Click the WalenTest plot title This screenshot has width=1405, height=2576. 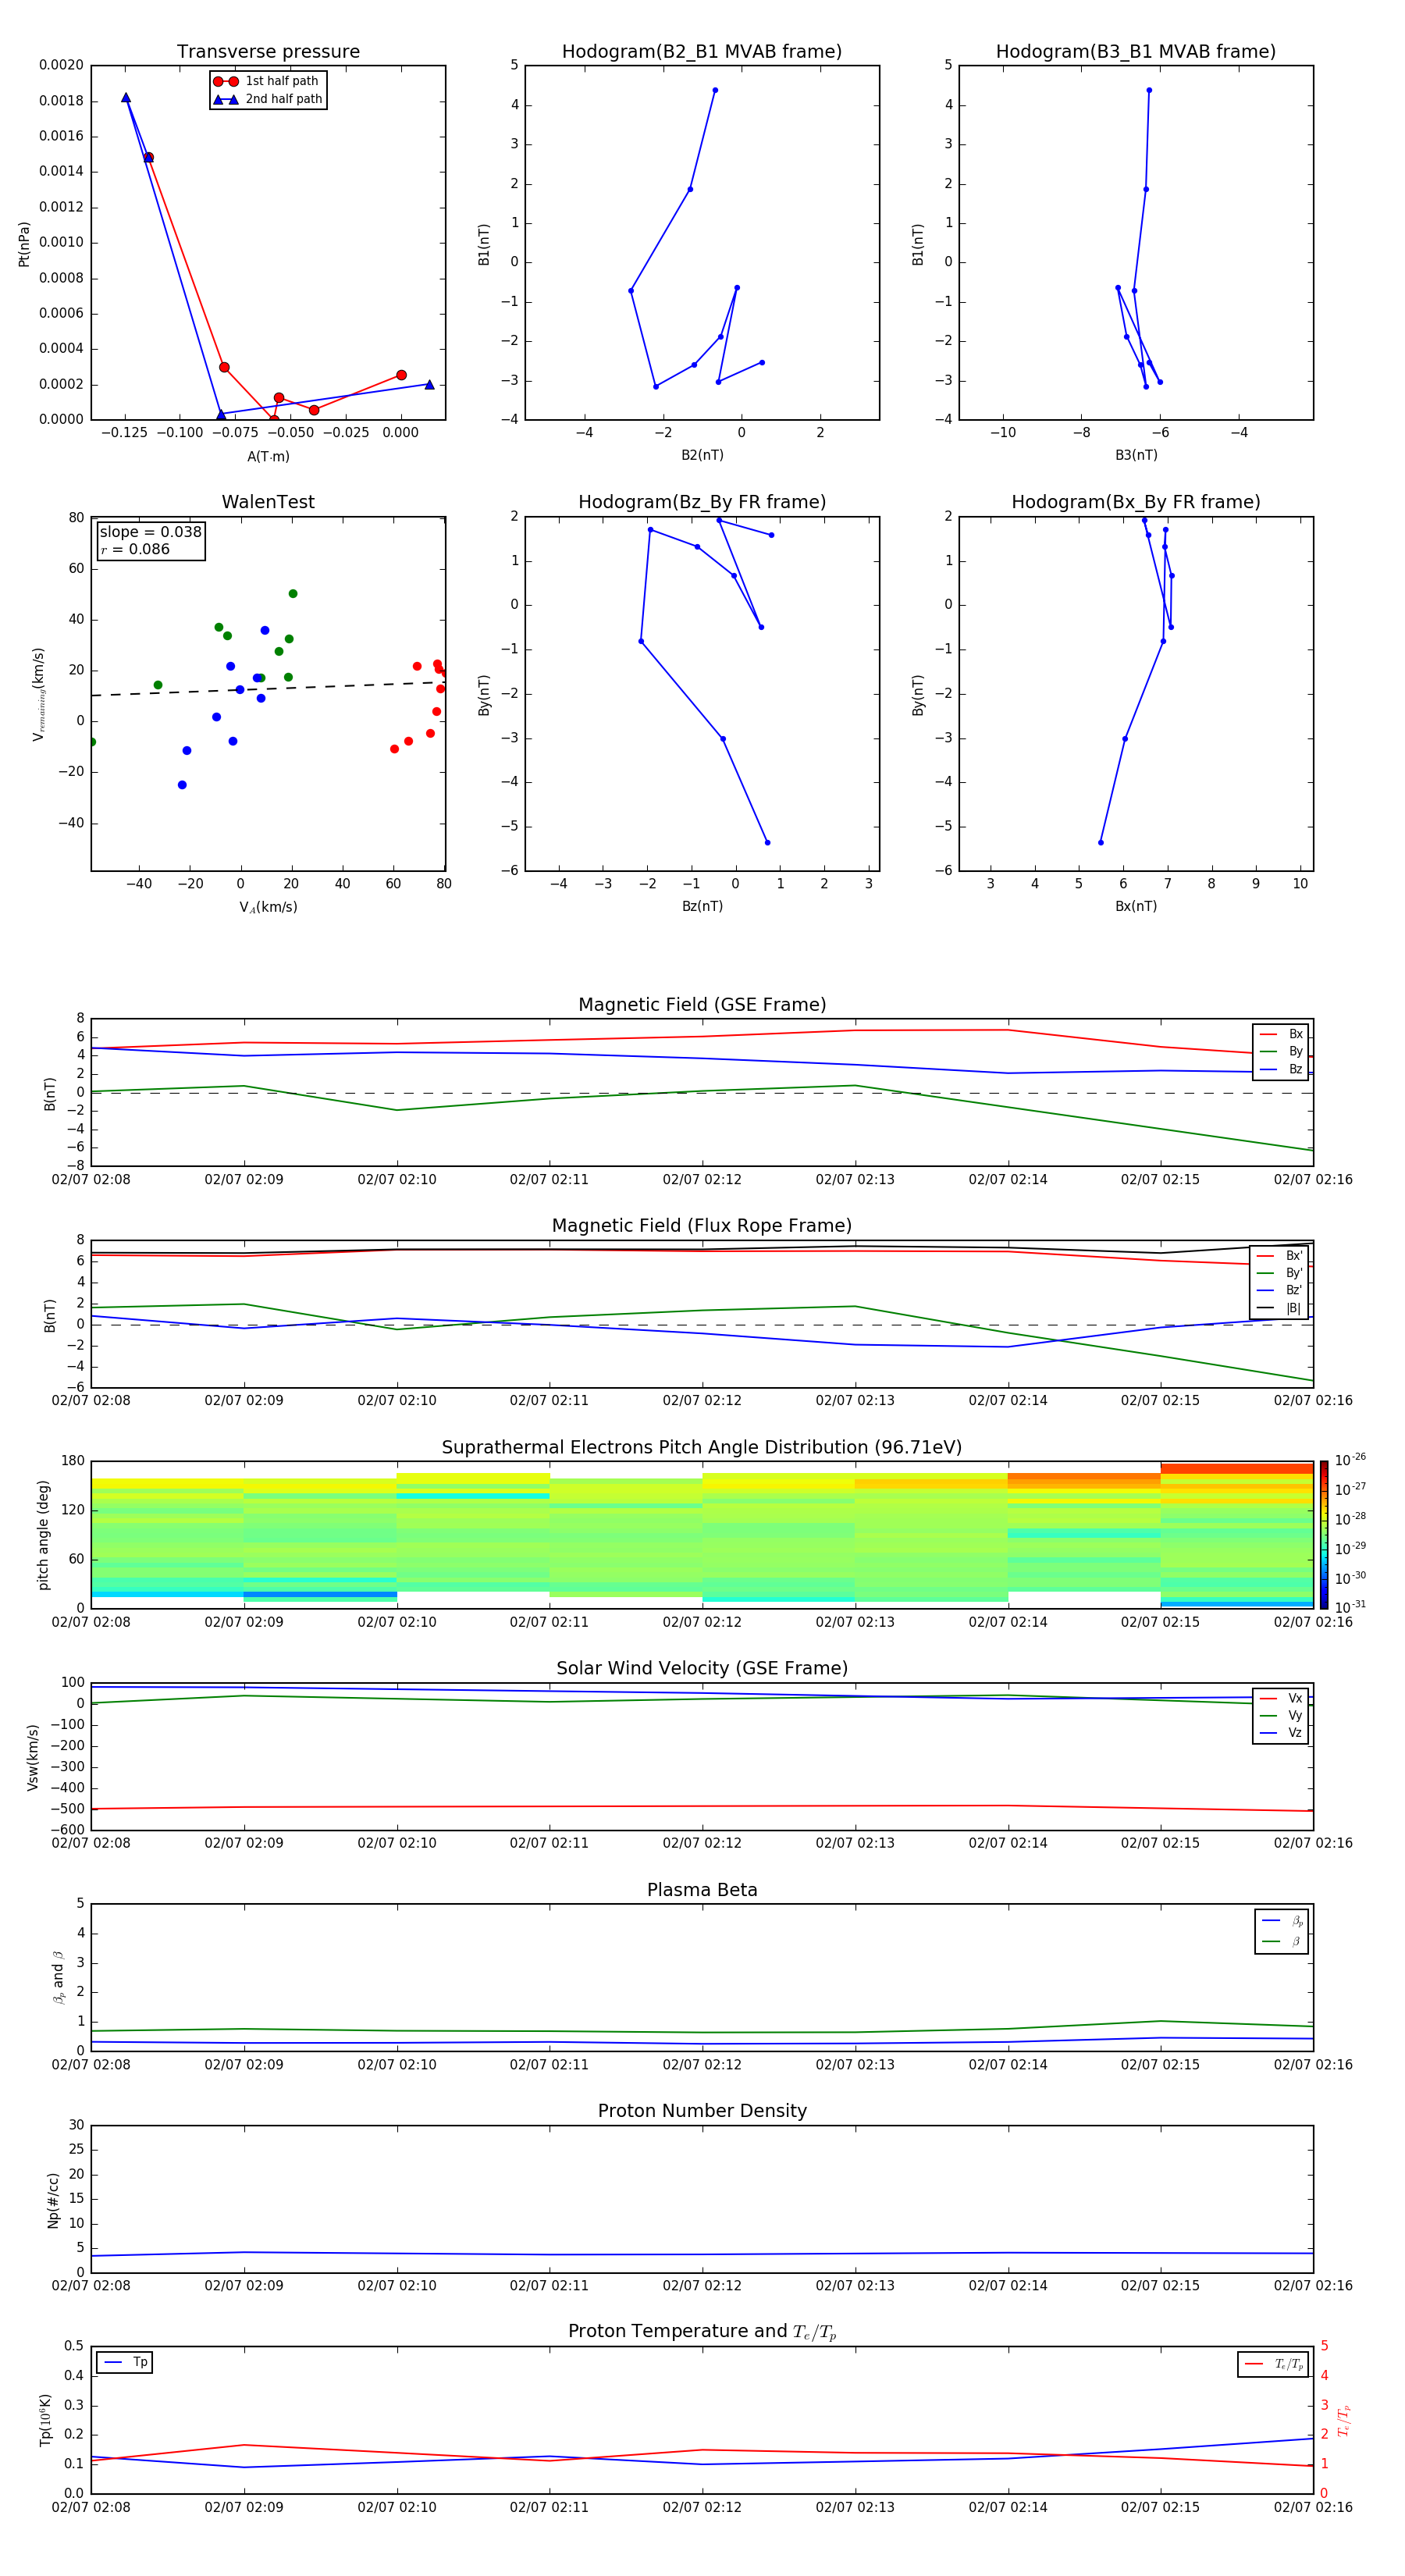pyautogui.click(x=268, y=502)
